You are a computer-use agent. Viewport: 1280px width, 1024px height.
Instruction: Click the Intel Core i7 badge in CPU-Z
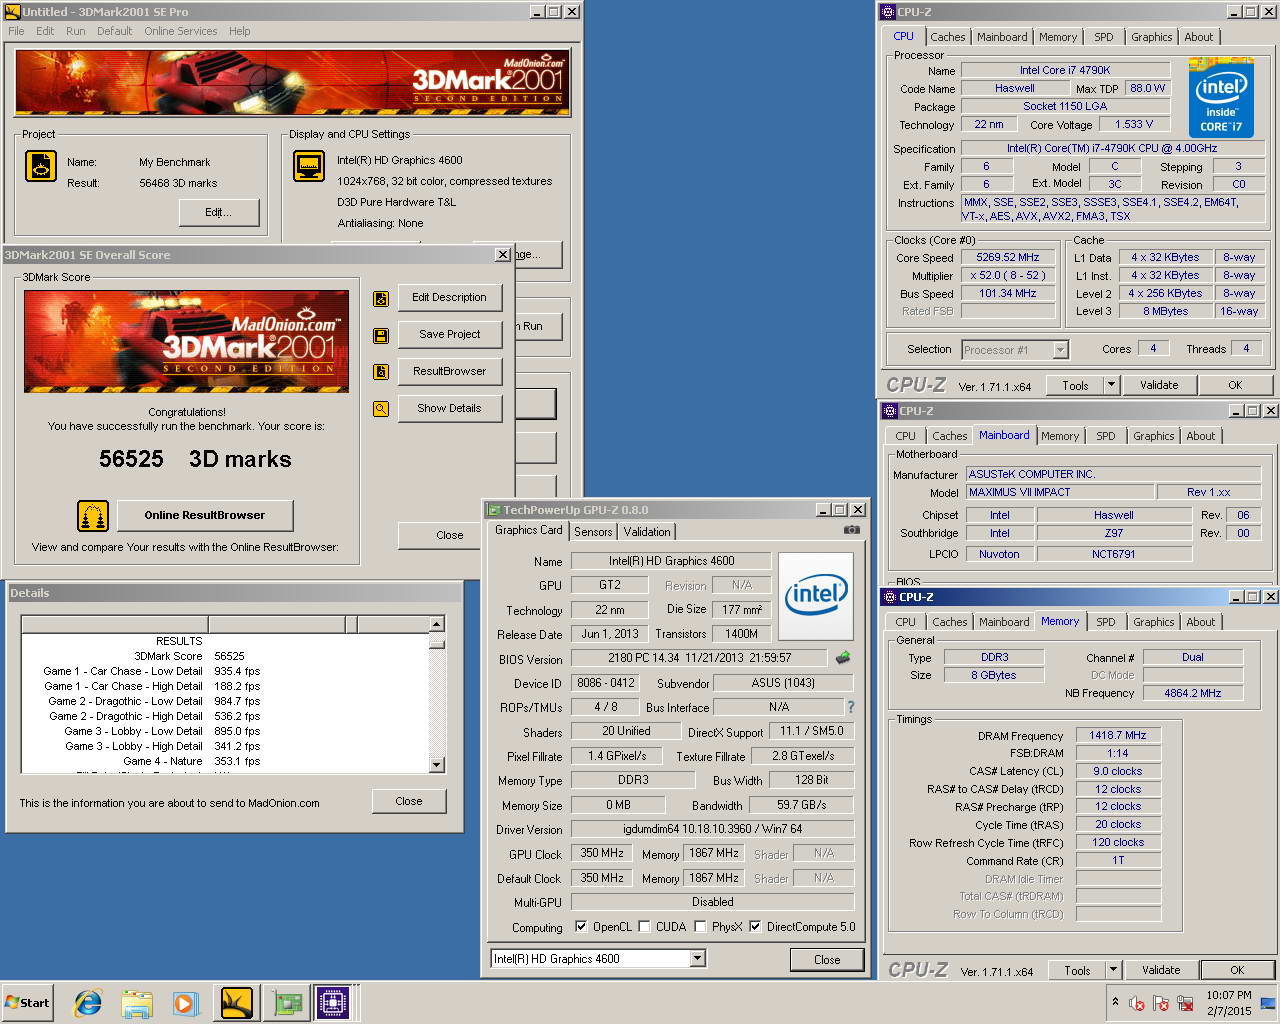point(1221,97)
